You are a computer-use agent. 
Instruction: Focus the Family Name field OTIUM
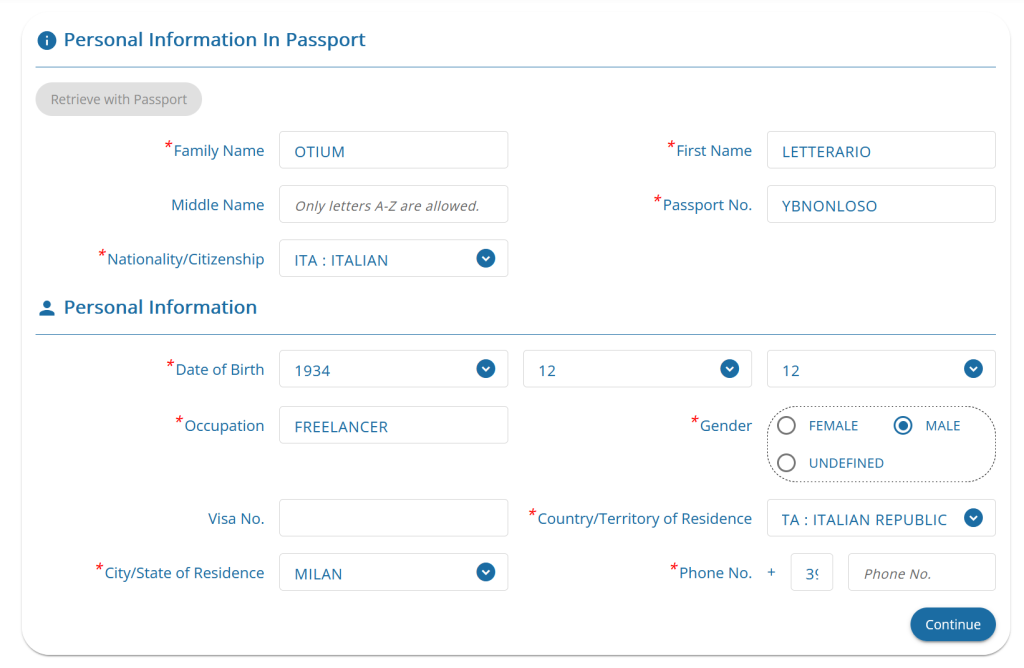(394, 150)
